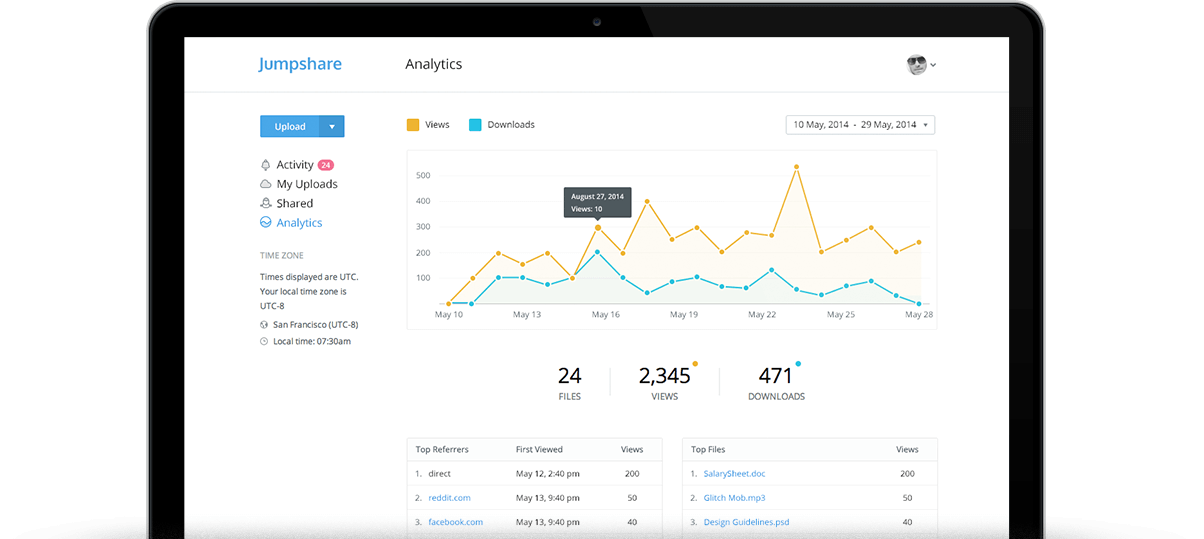Viewport: 1204px width, 539px height.
Task: Click the May 16 Views data point
Action: (x=598, y=228)
